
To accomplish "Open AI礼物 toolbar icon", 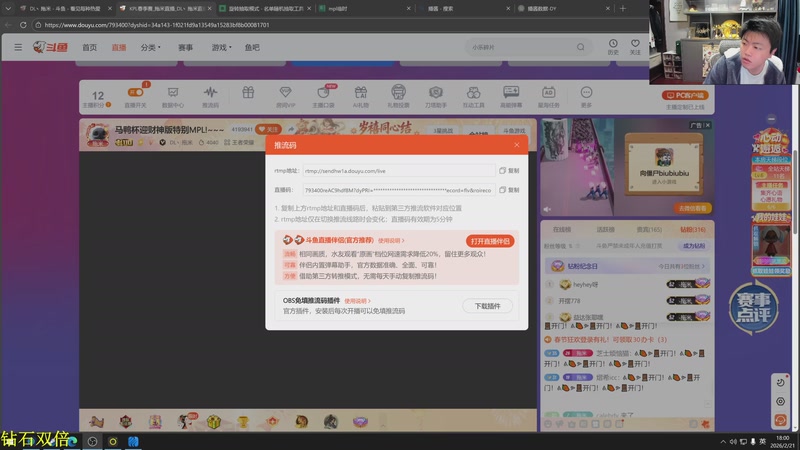I will pyautogui.click(x=360, y=97).
